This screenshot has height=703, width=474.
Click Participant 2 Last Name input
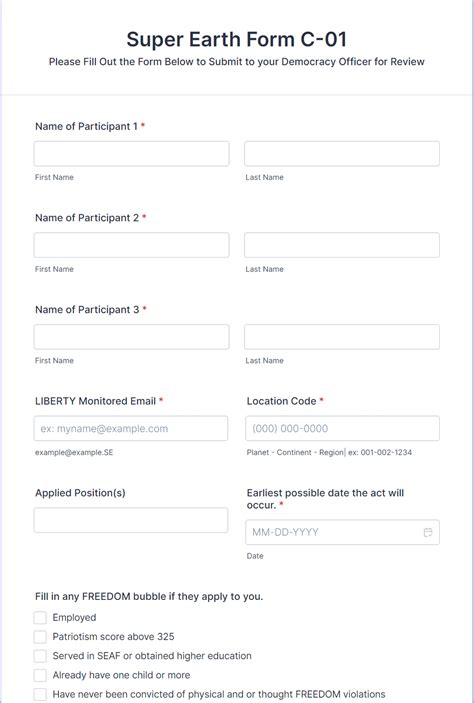click(x=342, y=245)
